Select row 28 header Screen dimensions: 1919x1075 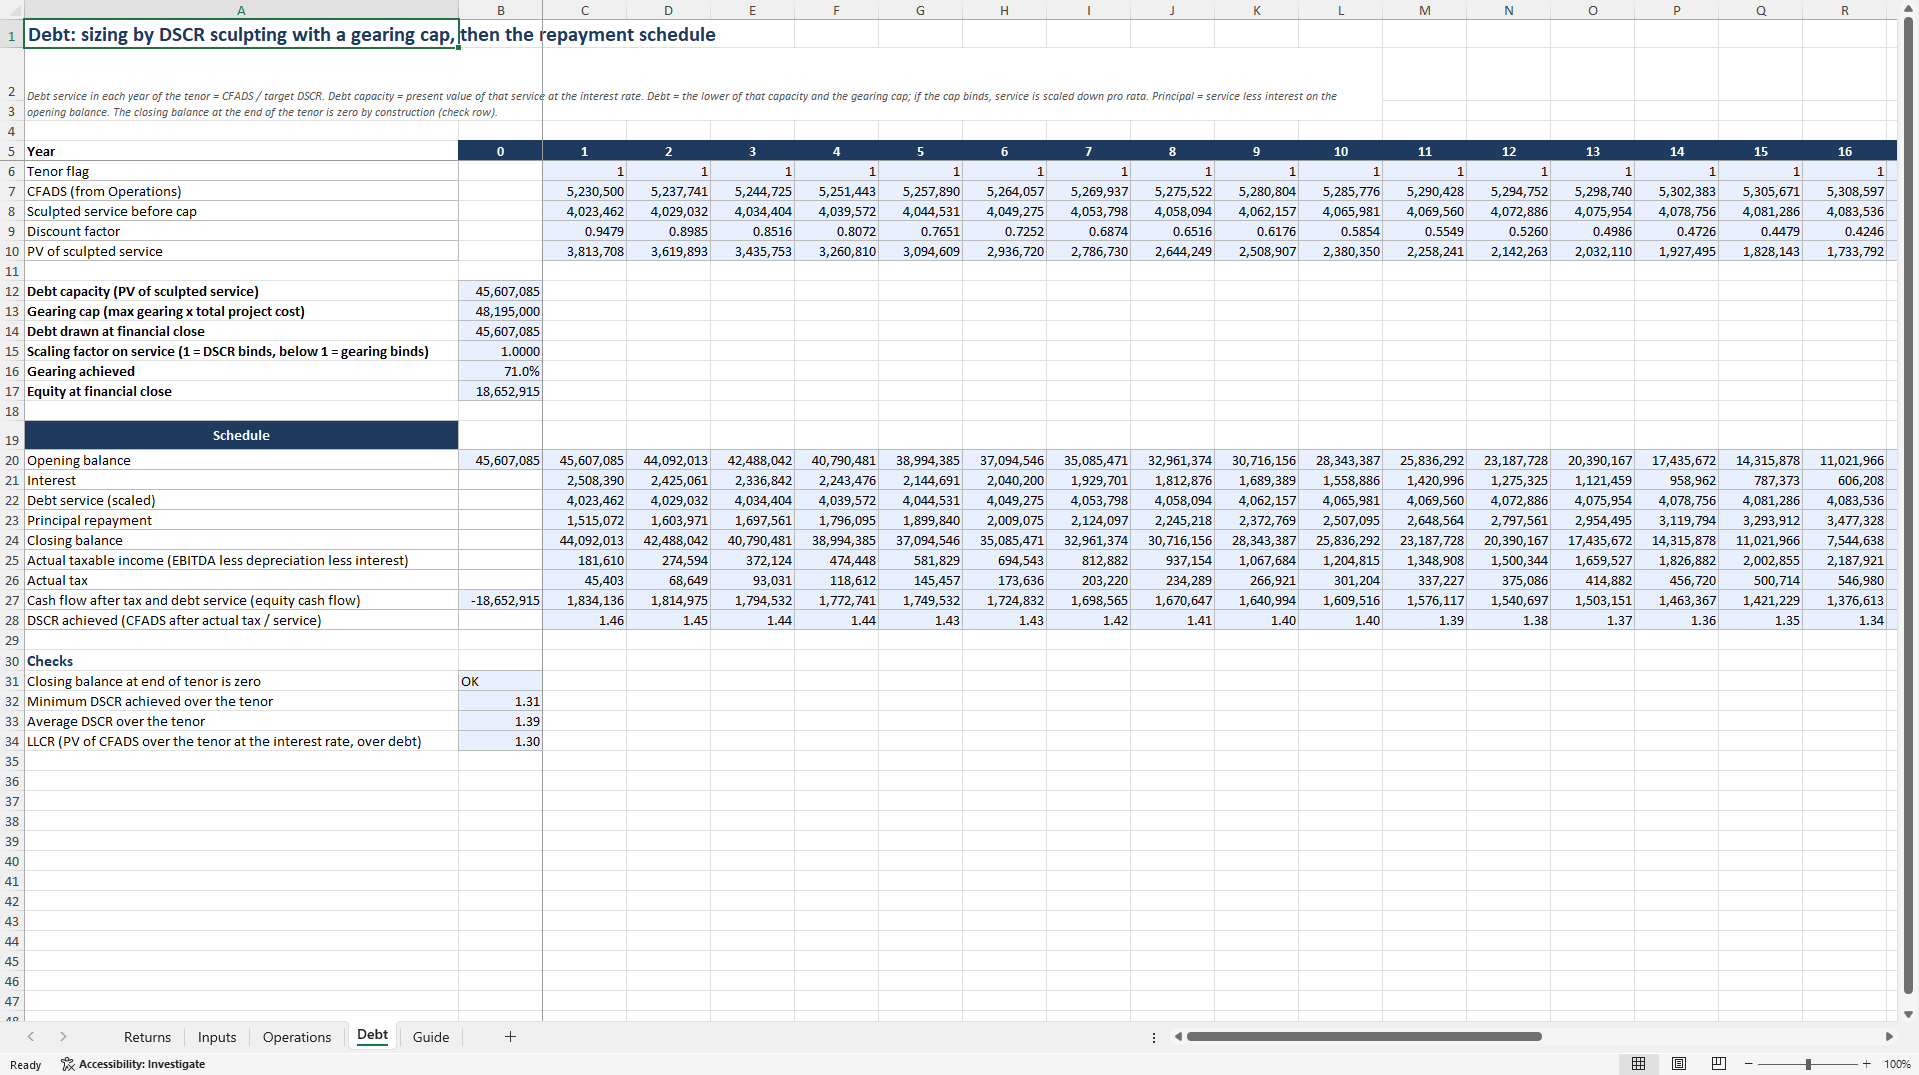click(x=12, y=620)
